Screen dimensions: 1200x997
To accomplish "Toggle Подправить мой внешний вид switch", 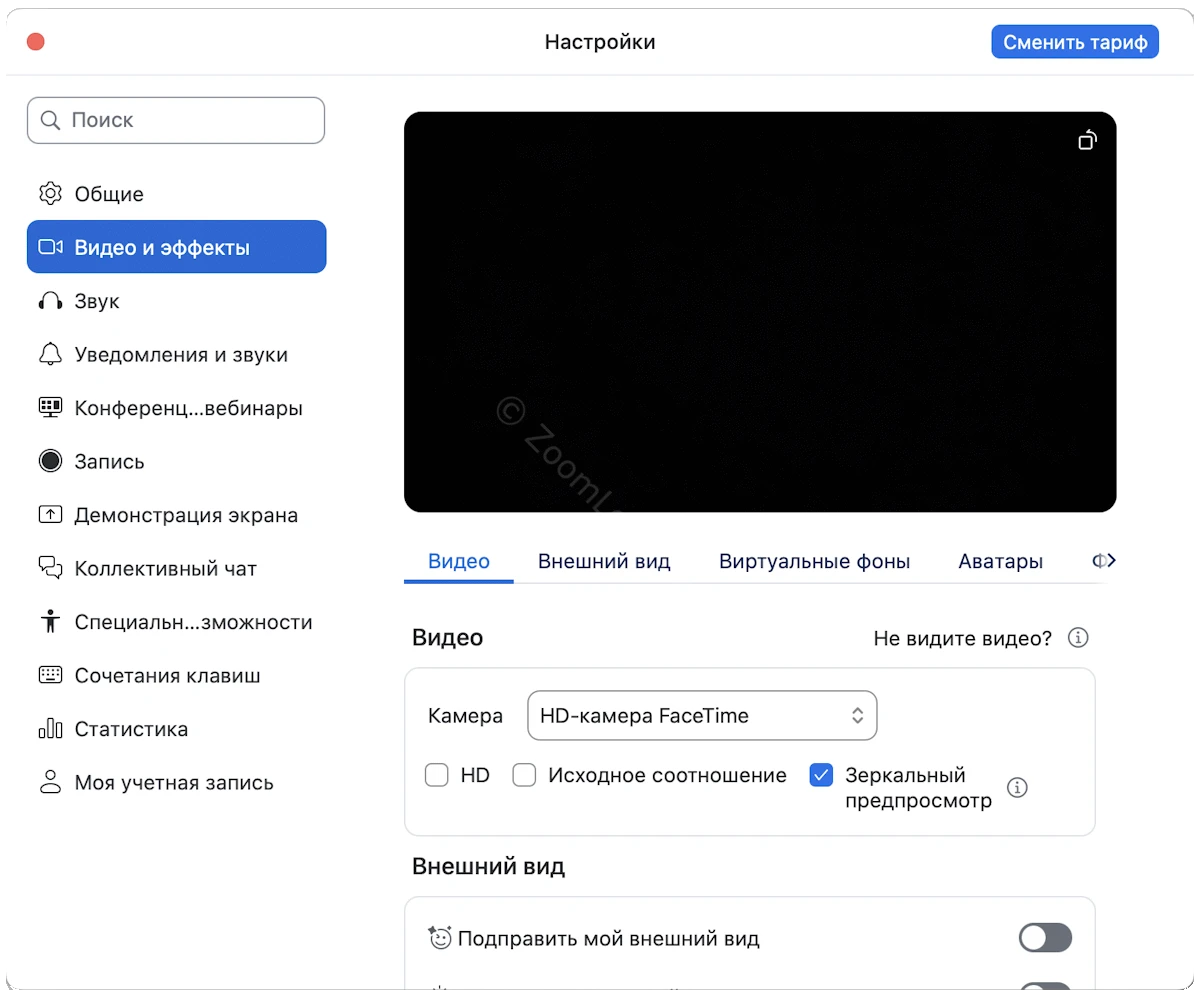I will [1045, 938].
